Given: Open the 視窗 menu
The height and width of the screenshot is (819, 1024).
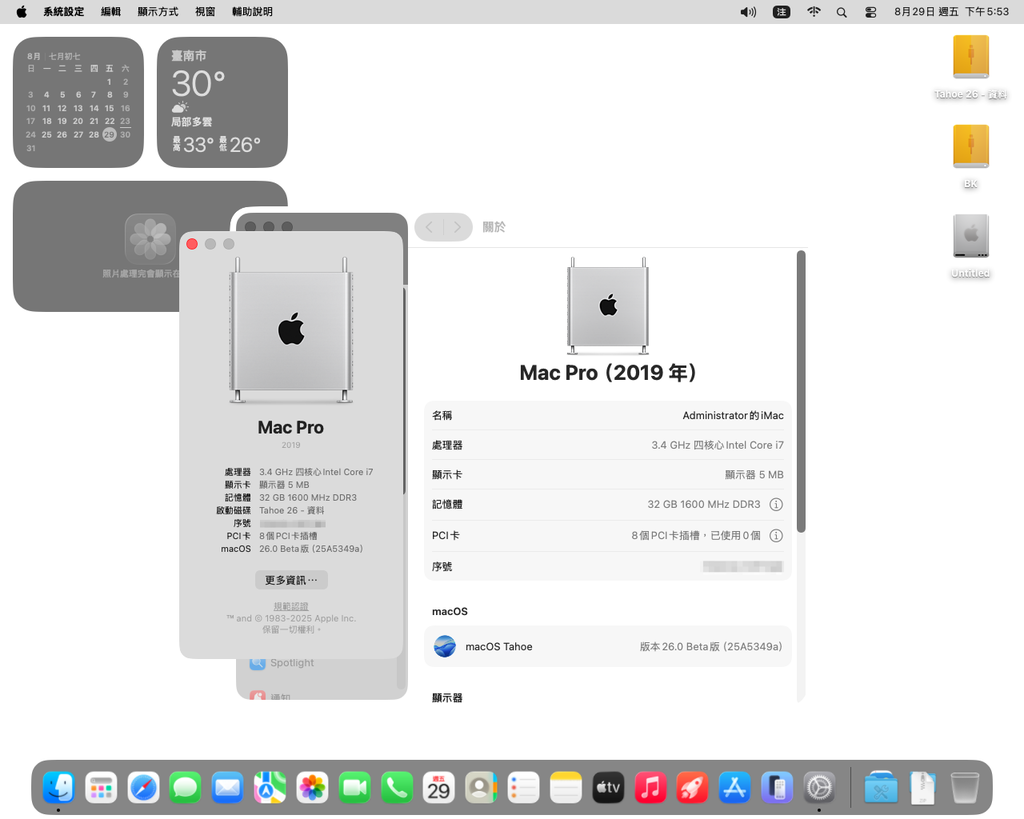Looking at the screenshot, I should [x=205, y=12].
